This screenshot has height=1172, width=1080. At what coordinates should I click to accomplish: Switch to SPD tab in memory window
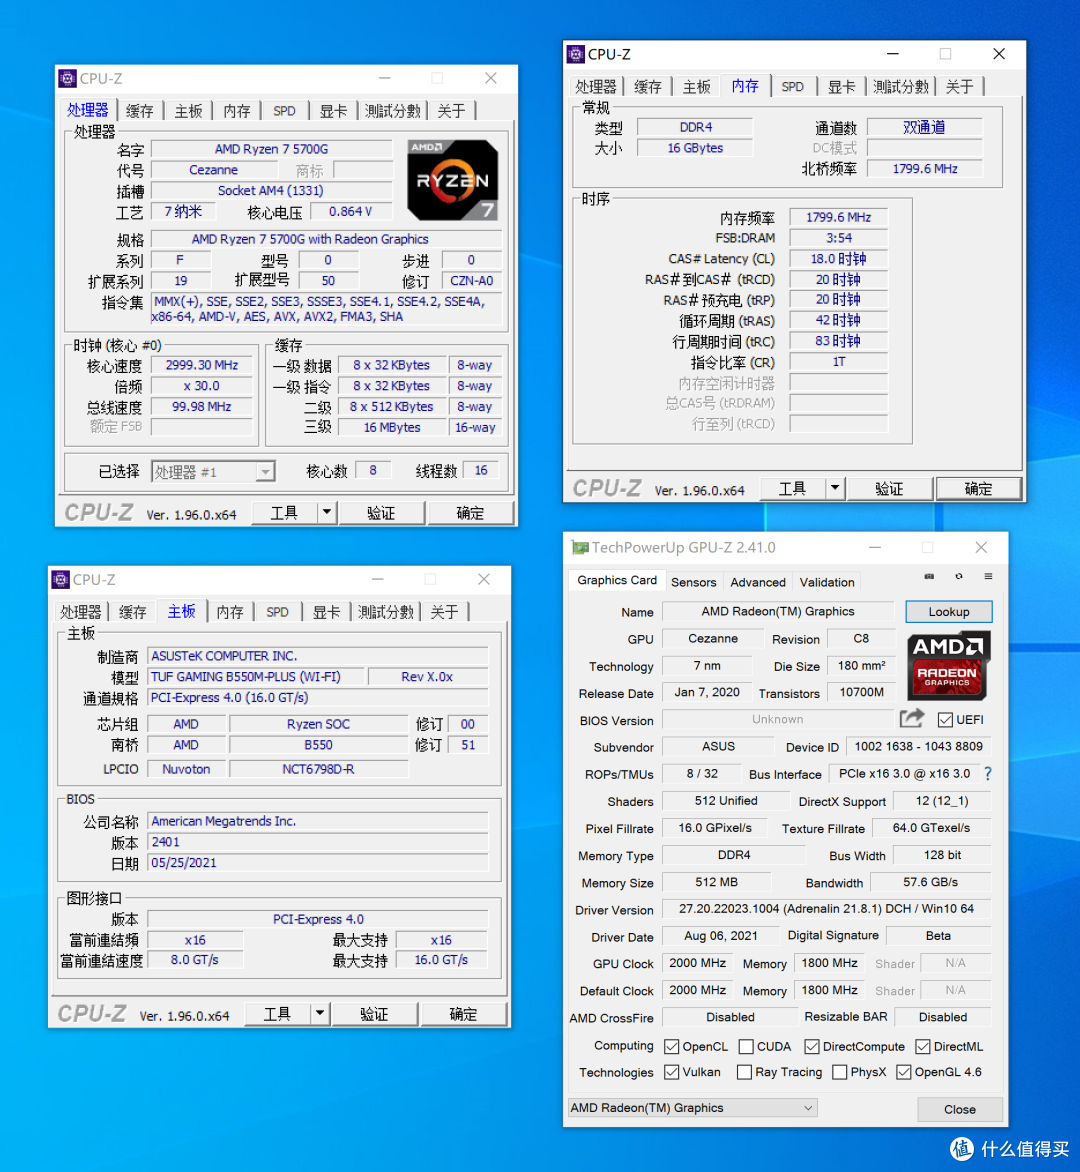(x=792, y=87)
